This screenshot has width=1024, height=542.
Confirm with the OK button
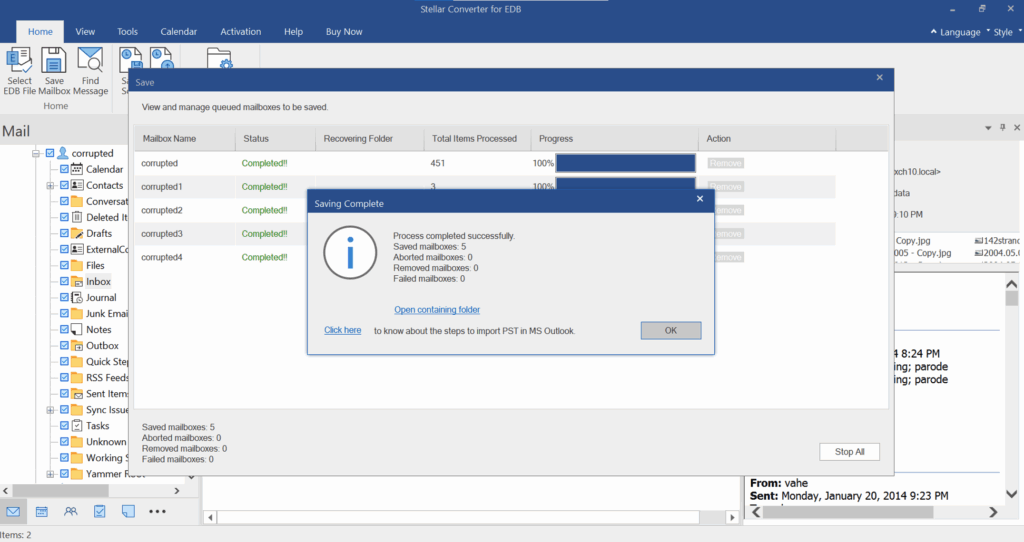pos(671,330)
